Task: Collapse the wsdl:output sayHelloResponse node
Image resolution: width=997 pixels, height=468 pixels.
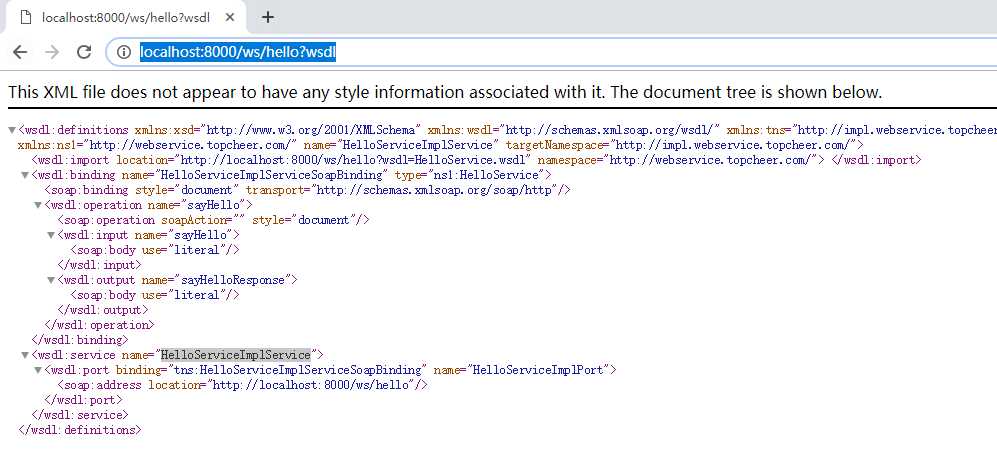Action: (51, 280)
